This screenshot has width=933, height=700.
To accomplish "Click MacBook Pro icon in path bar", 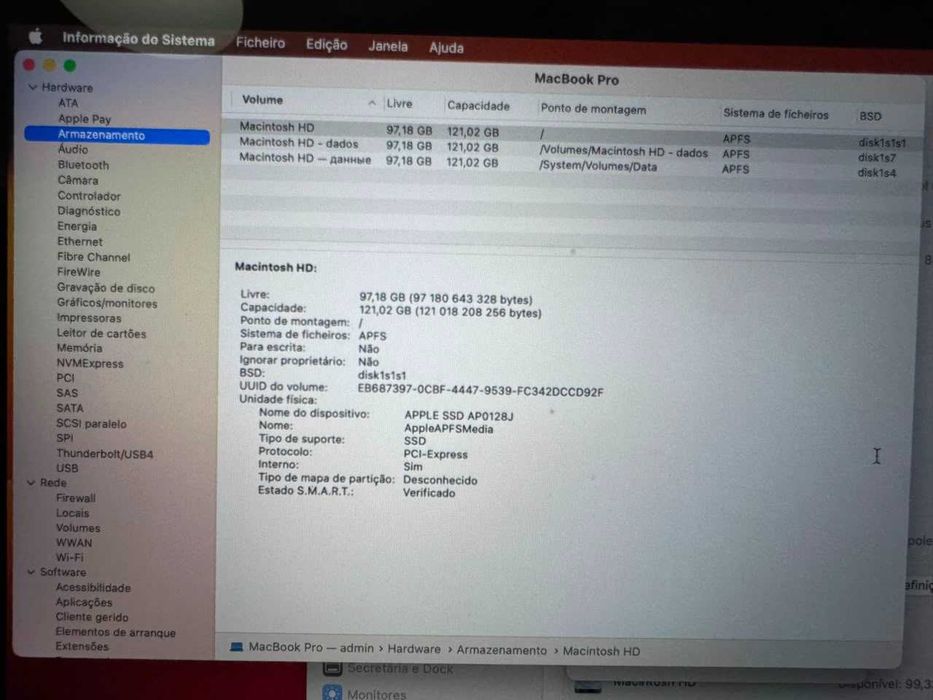I will point(236,647).
